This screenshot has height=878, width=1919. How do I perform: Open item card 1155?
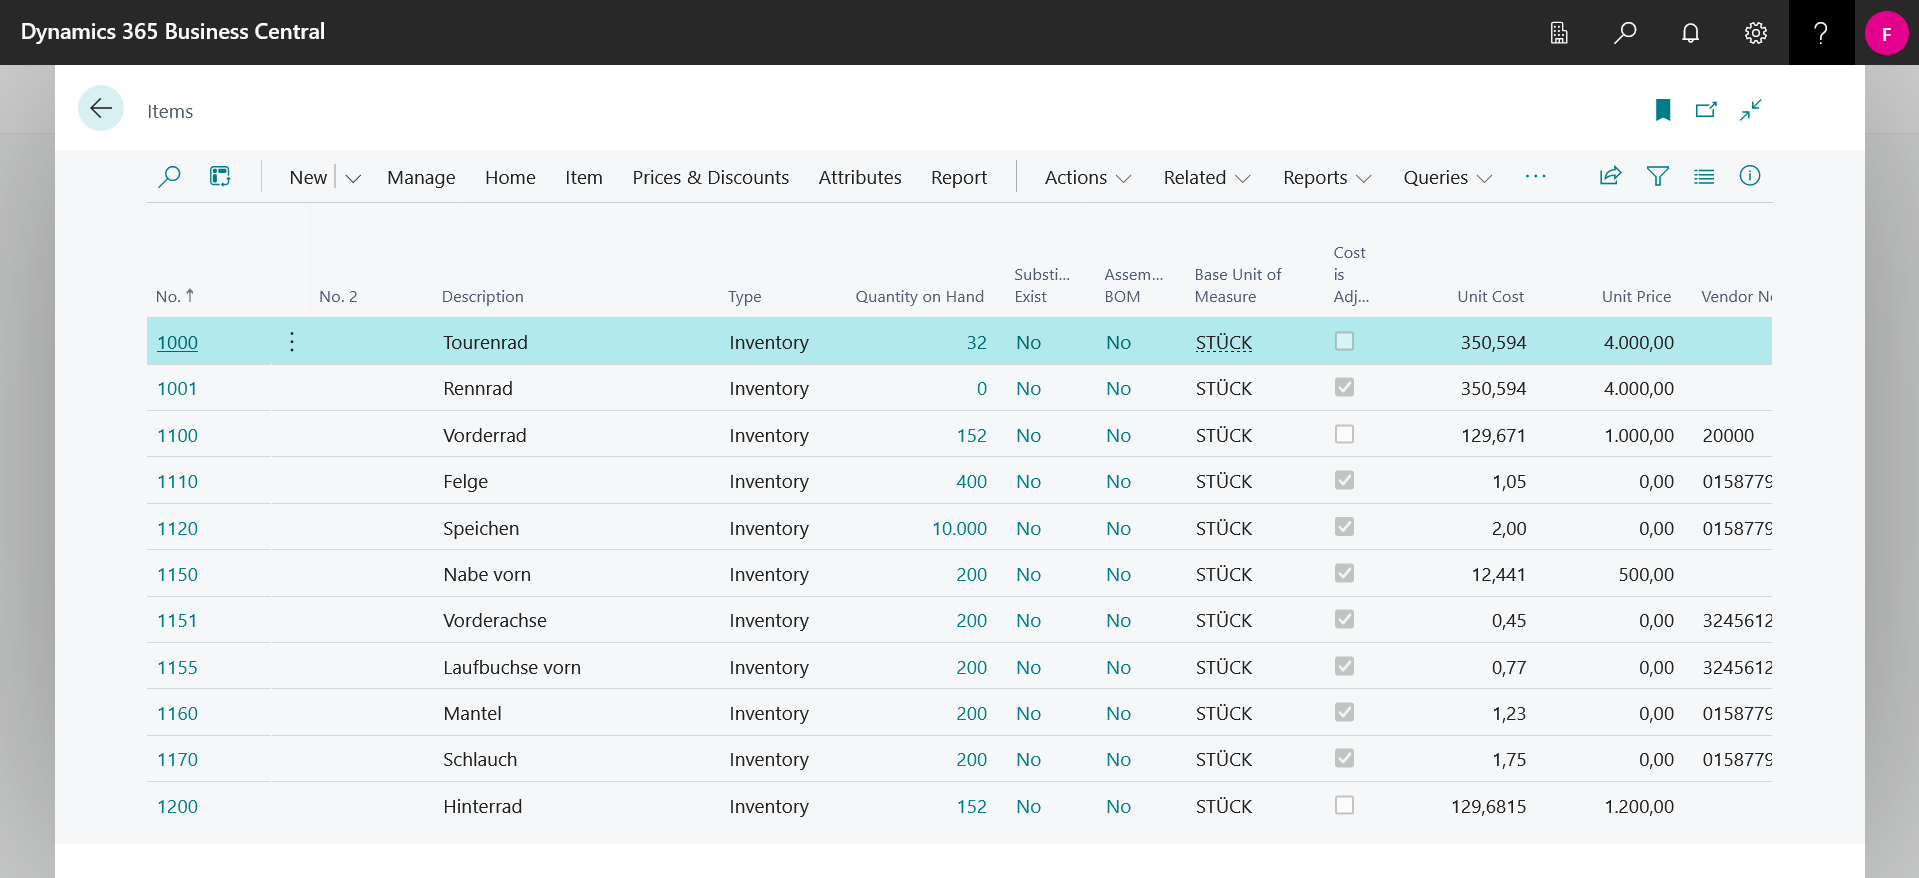(177, 667)
